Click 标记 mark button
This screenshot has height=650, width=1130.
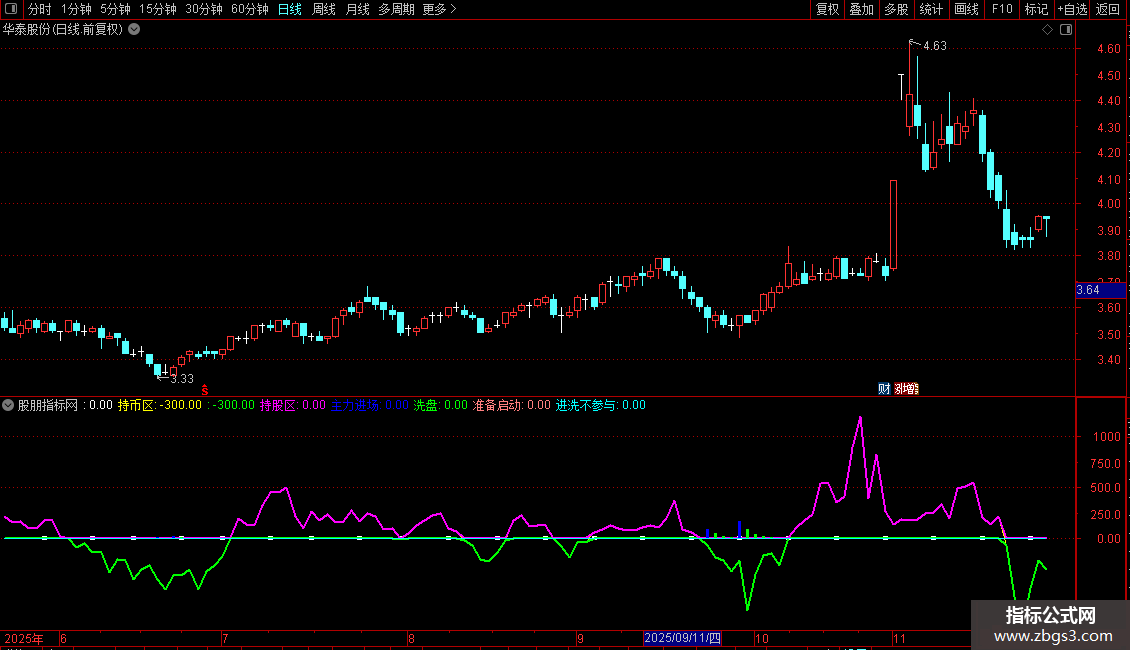pyautogui.click(x=1036, y=9)
